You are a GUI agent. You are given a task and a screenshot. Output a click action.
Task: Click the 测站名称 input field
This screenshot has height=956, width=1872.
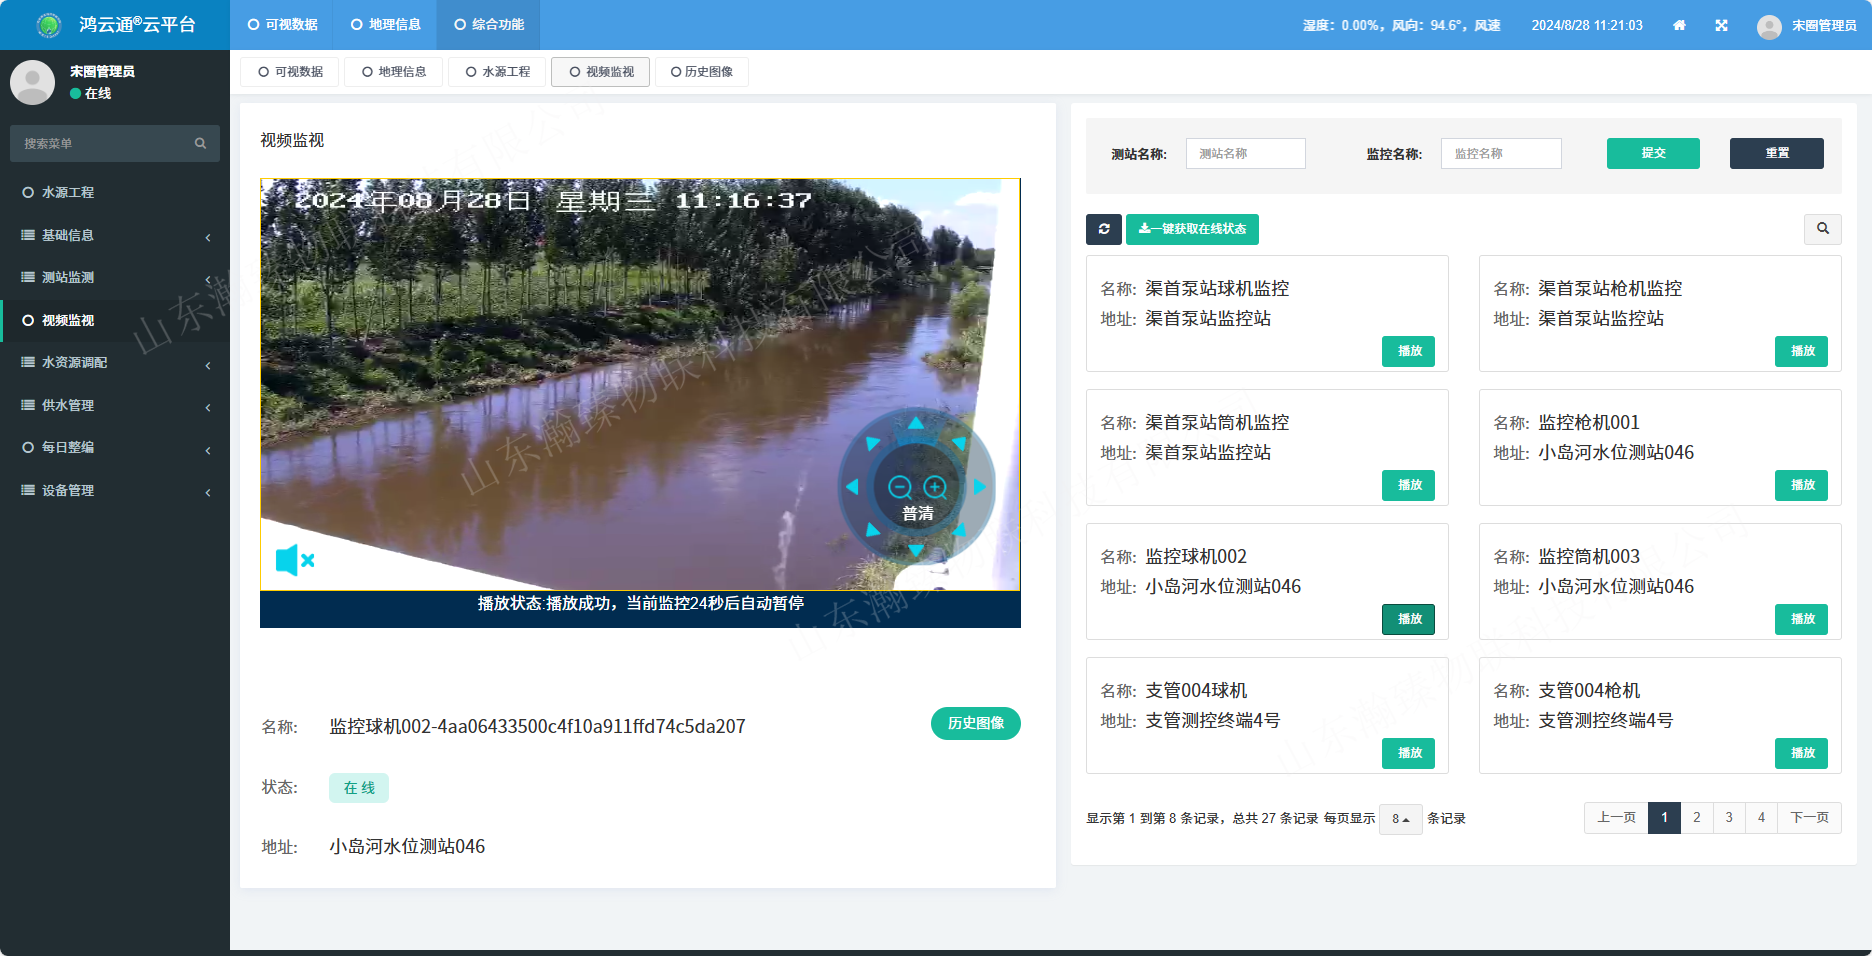pyautogui.click(x=1245, y=153)
